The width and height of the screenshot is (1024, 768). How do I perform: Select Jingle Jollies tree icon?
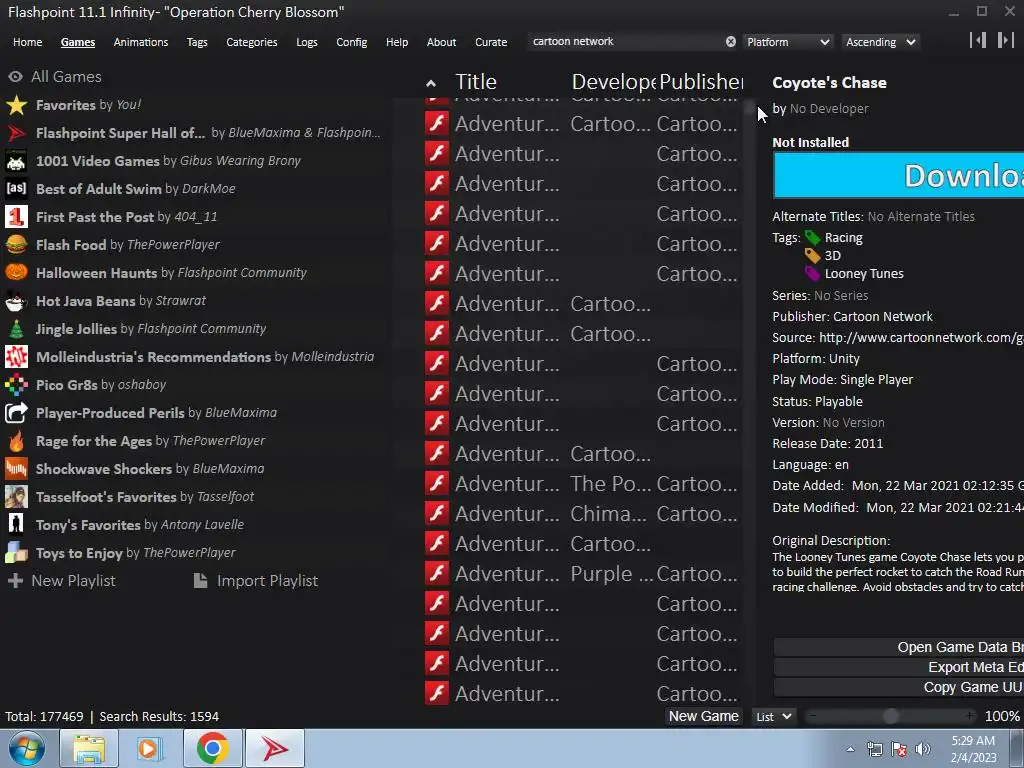click(16, 328)
